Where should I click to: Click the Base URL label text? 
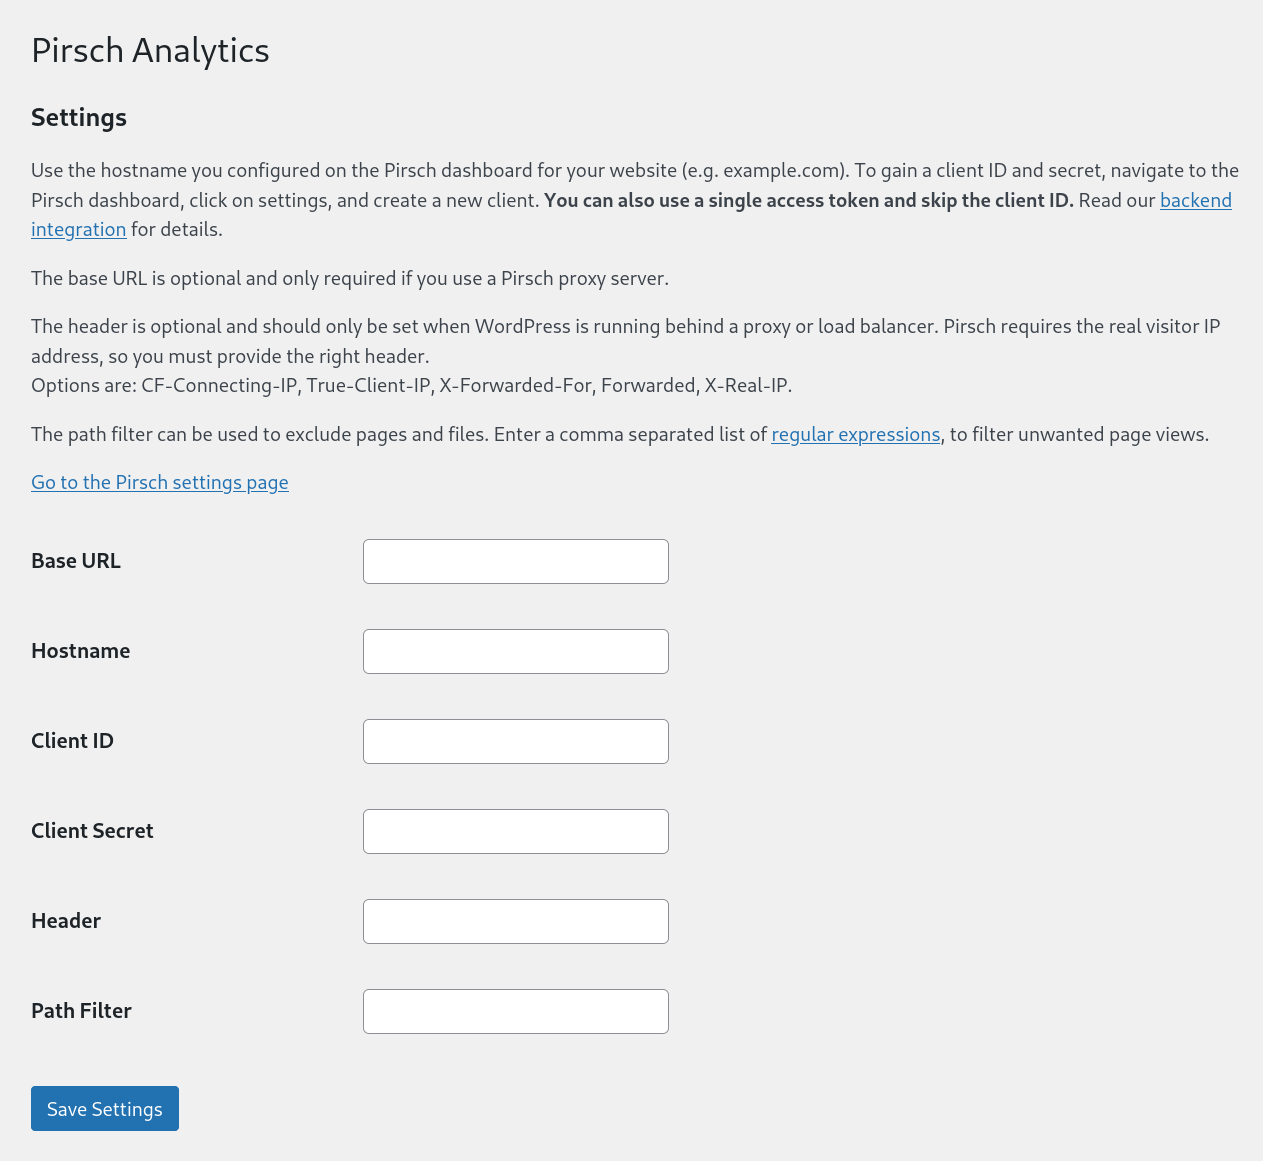75,560
